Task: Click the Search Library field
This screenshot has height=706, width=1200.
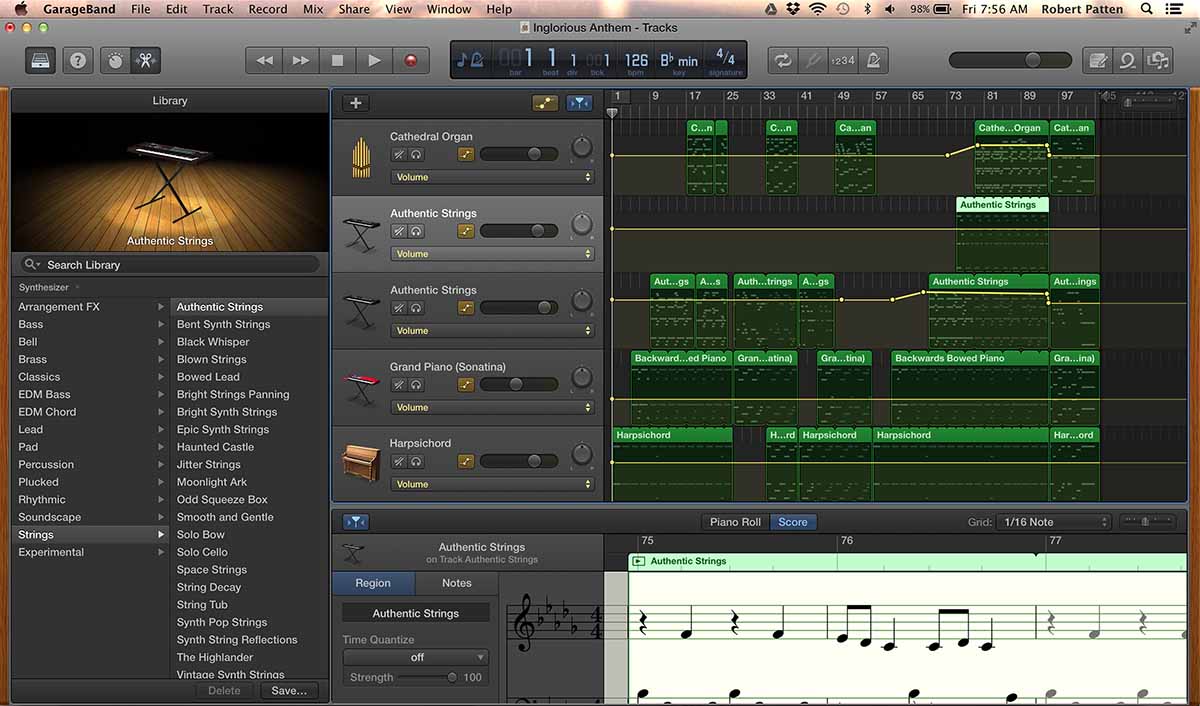Action: tap(170, 265)
